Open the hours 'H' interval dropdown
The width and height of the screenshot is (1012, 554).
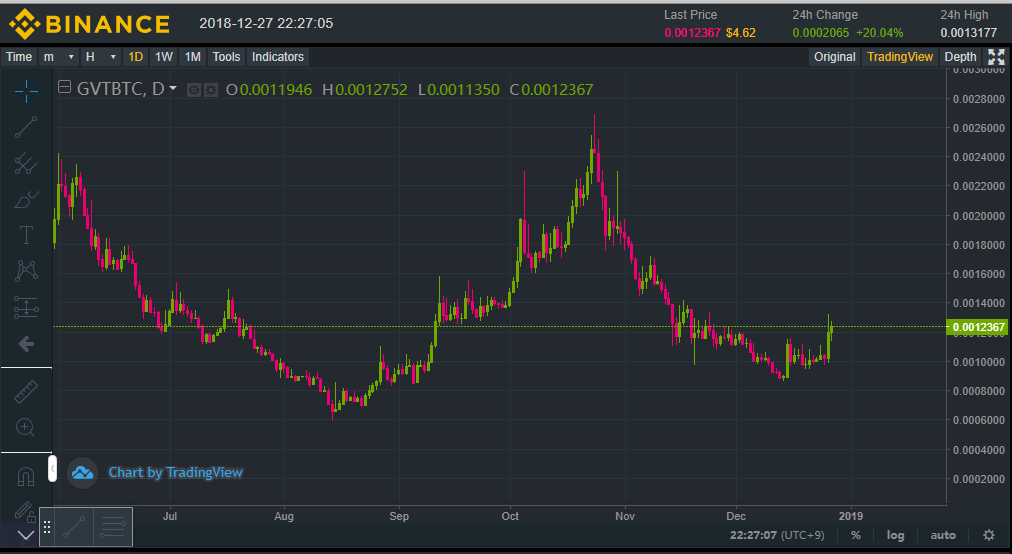tap(99, 57)
